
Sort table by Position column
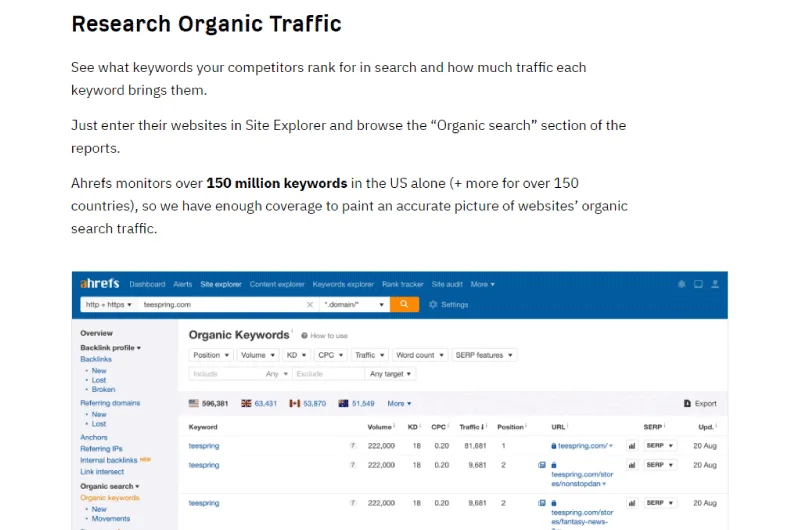[x=512, y=427]
